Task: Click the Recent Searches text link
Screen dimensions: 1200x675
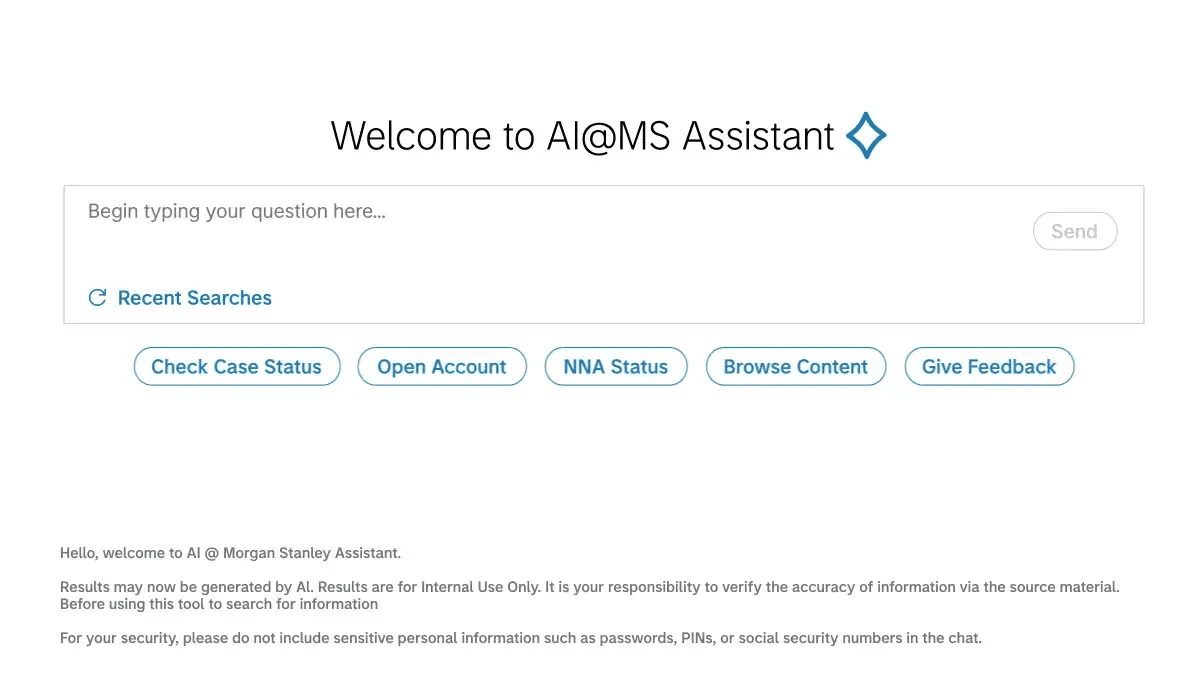Action: [194, 297]
